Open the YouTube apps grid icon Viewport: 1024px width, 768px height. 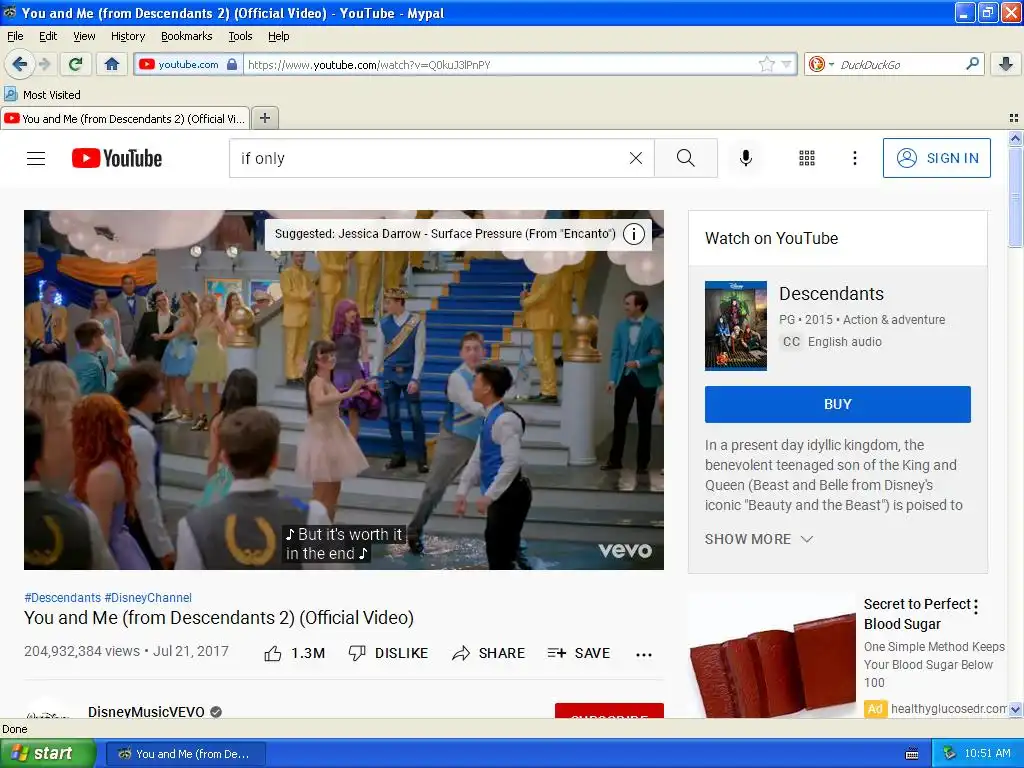pos(807,158)
